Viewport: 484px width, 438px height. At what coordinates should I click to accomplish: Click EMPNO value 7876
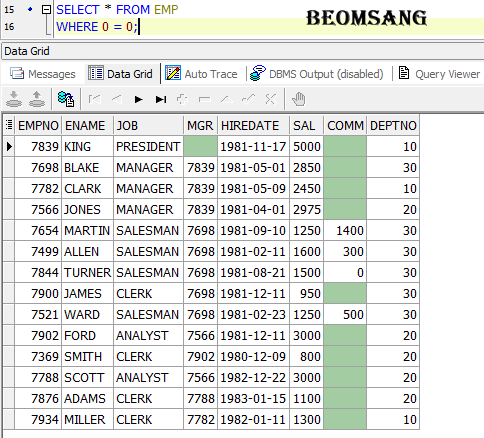[x=38, y=398]
